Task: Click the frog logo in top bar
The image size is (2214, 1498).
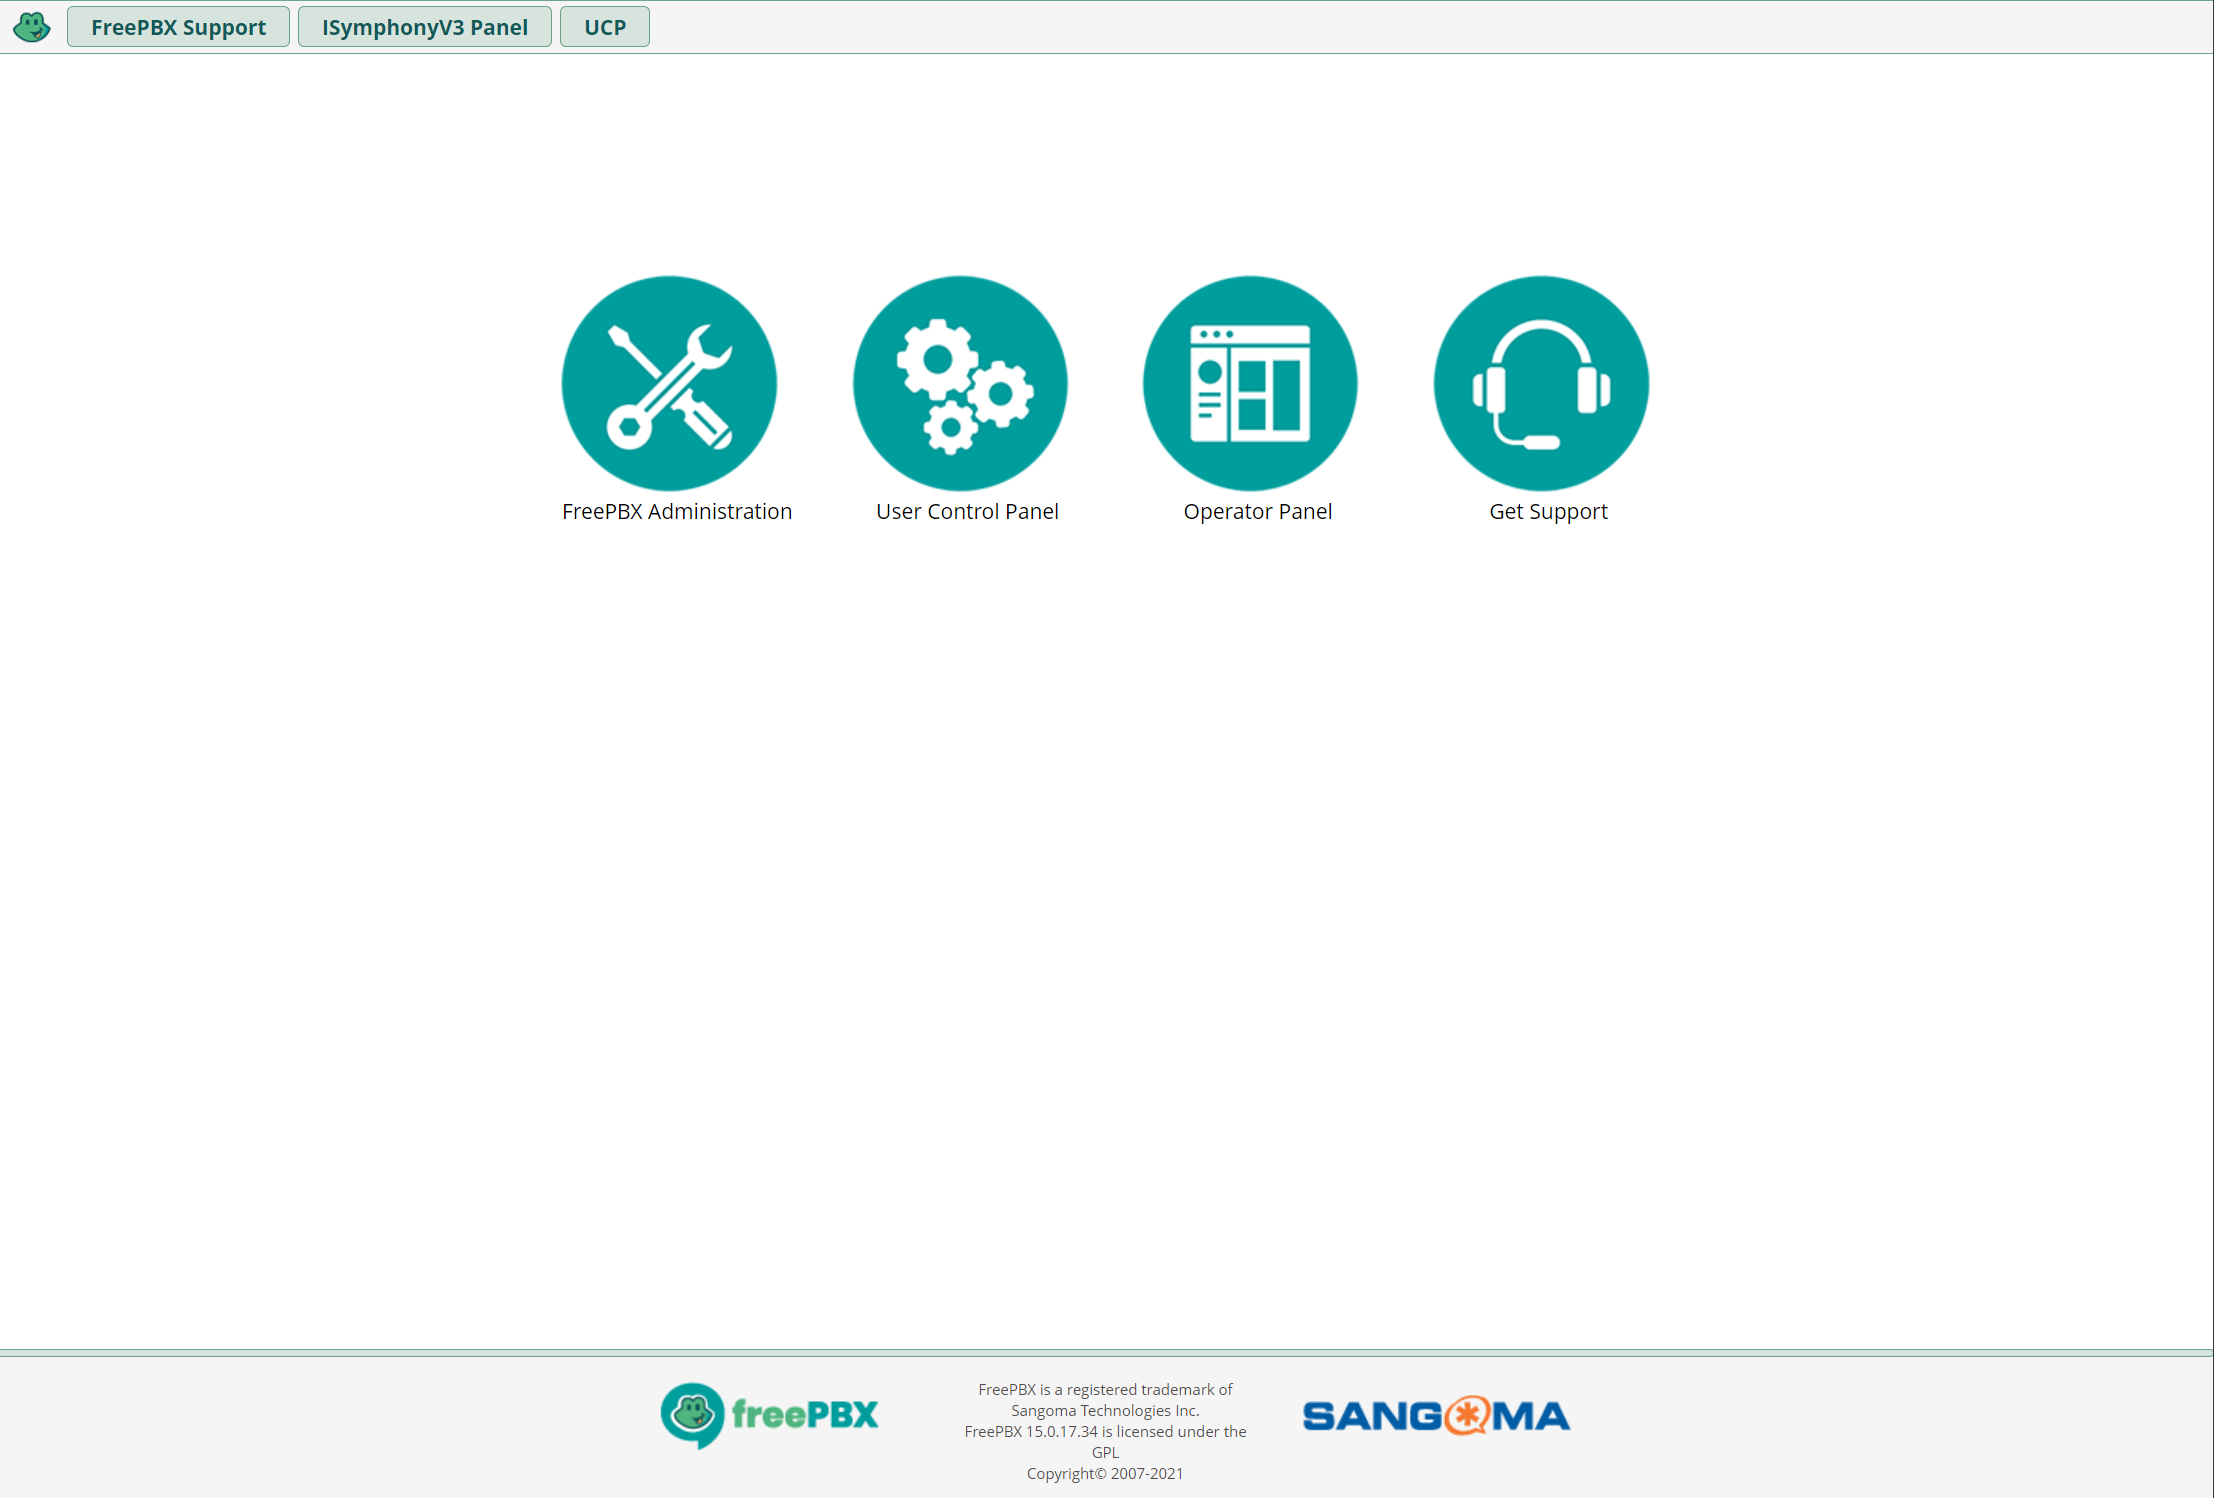Action: coord(32,27)
